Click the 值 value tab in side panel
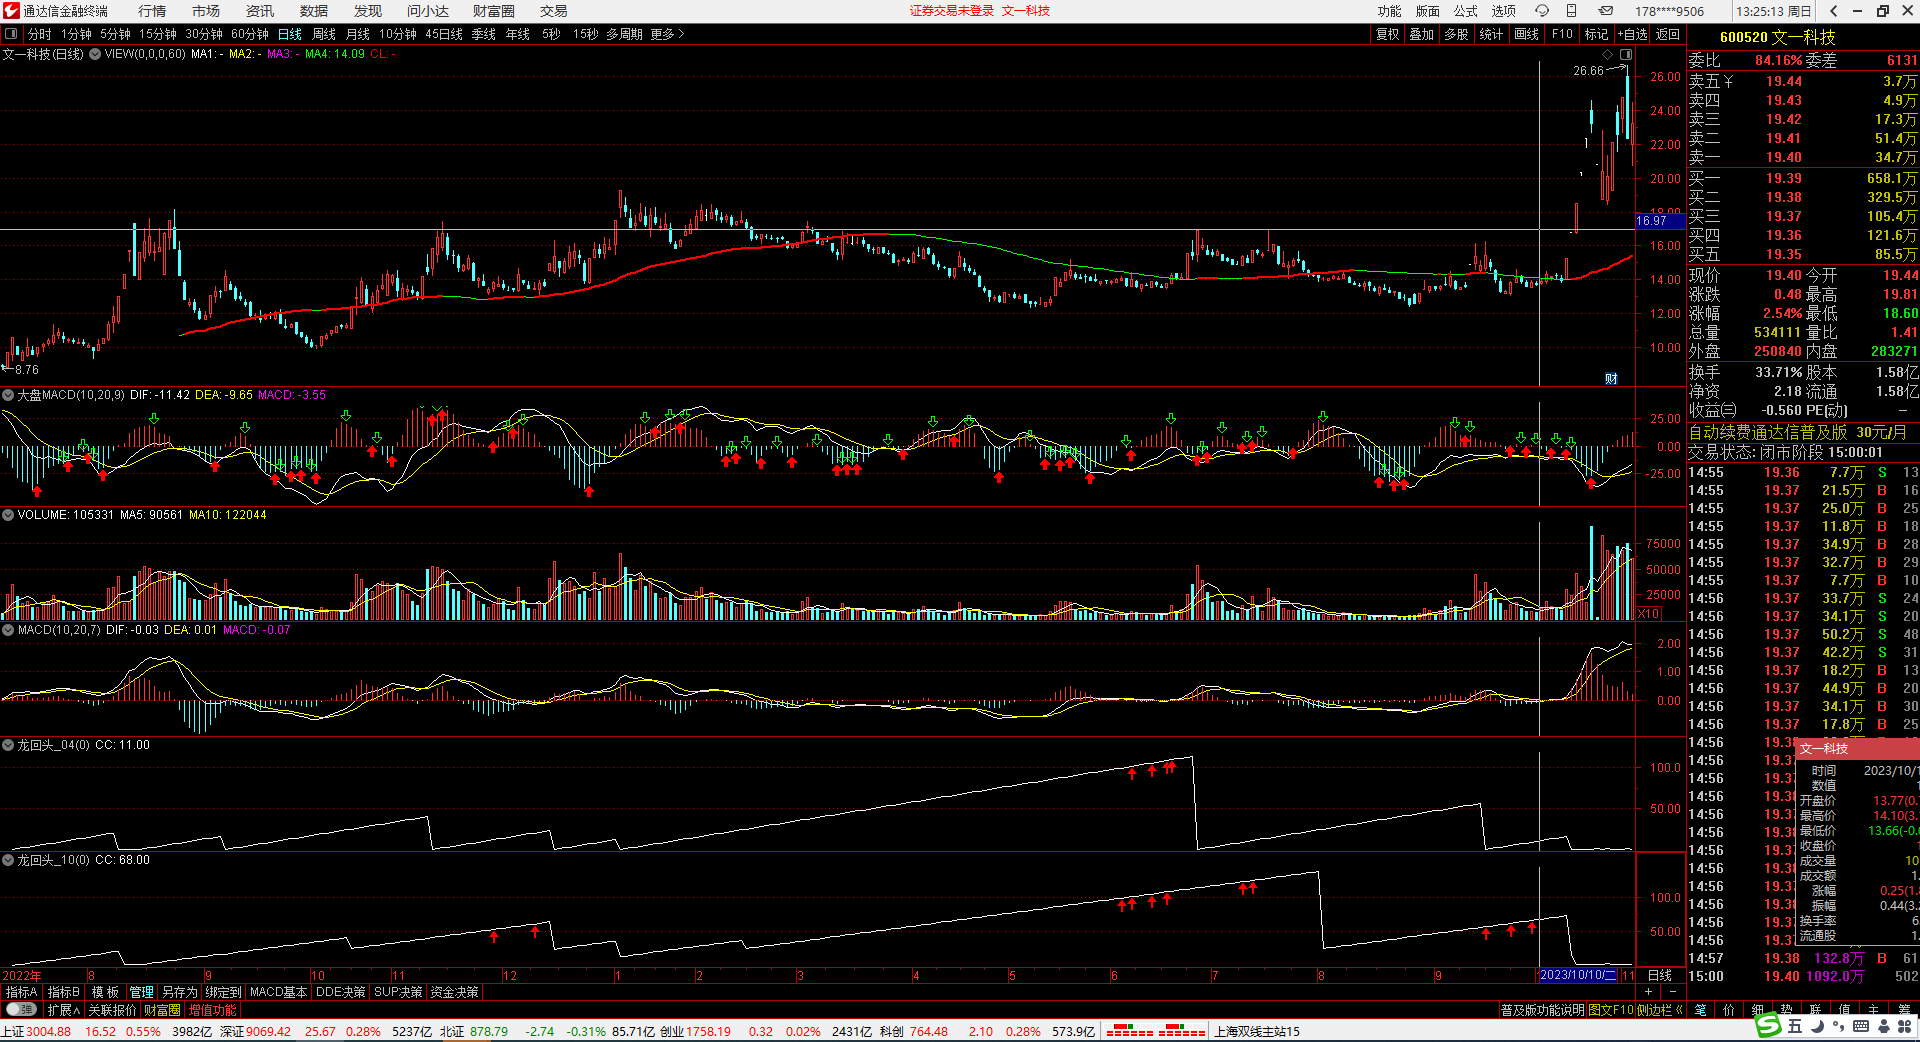The image size is (1920, 1042). click(x=1844, y=1010)
